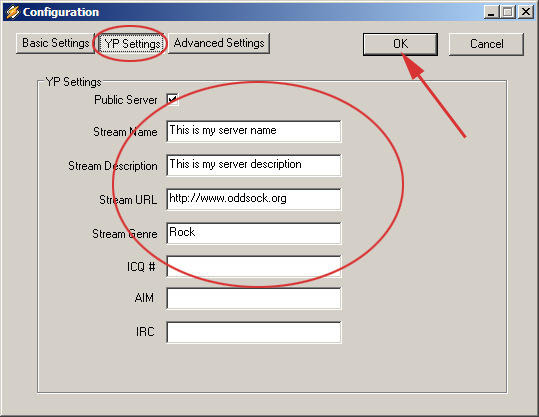Switch to Basic Settings tab
Viewport: 539px width, 417px height.
click(55, 43)
